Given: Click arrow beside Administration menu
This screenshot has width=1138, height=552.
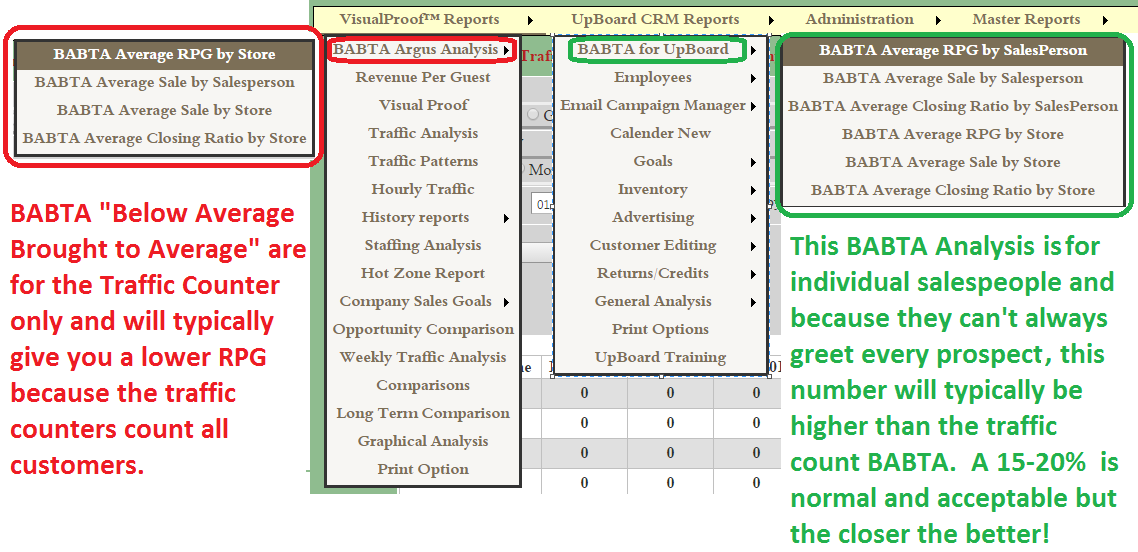Looking at the screenshot, I should [x=938, y=20].
